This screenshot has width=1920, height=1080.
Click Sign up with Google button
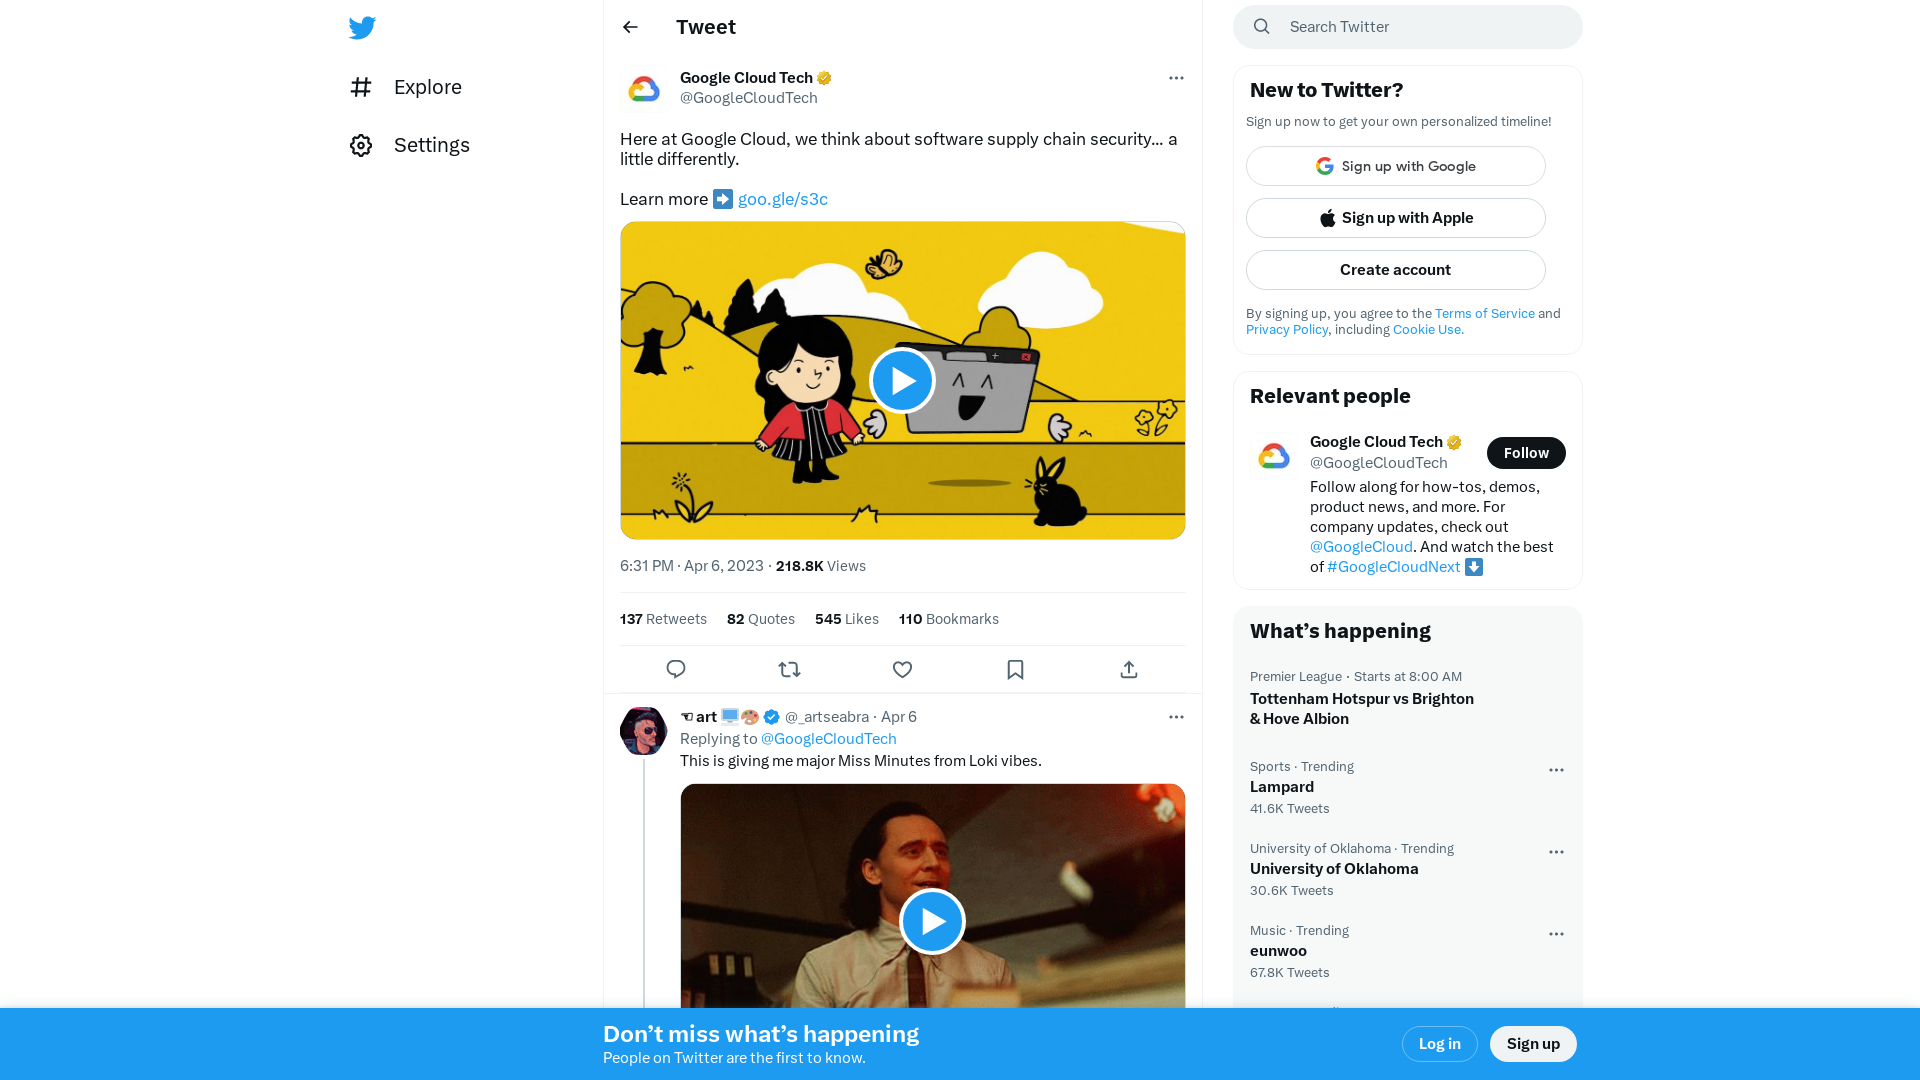(x=1395, y=165)
